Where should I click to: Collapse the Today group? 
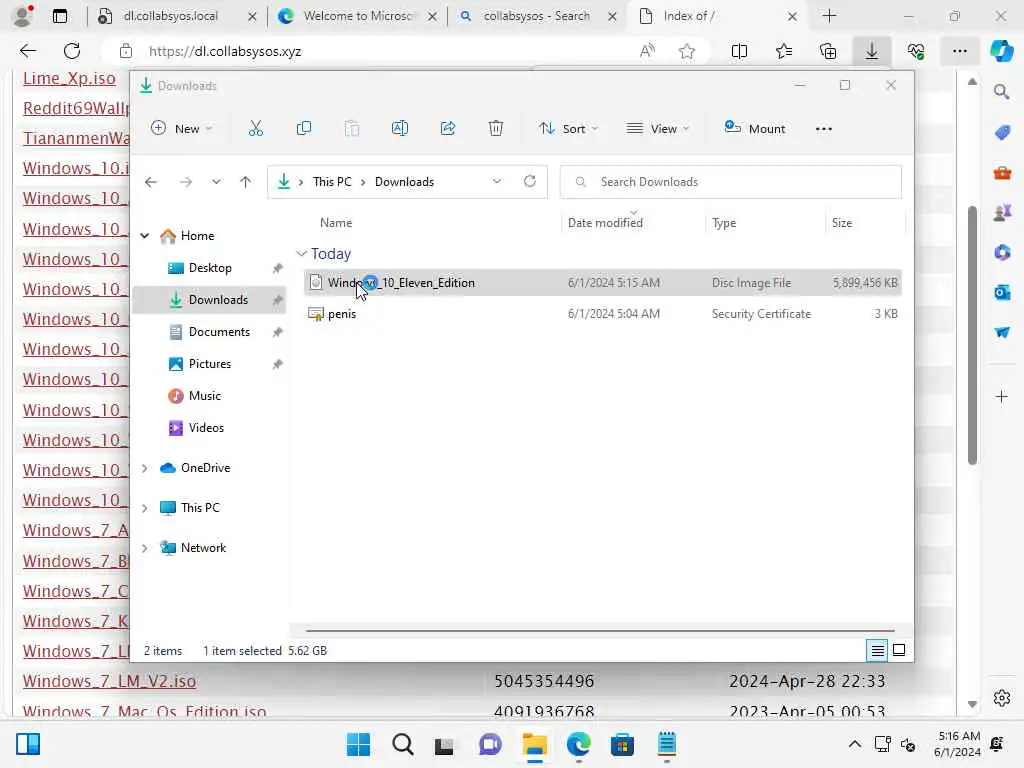301,253
